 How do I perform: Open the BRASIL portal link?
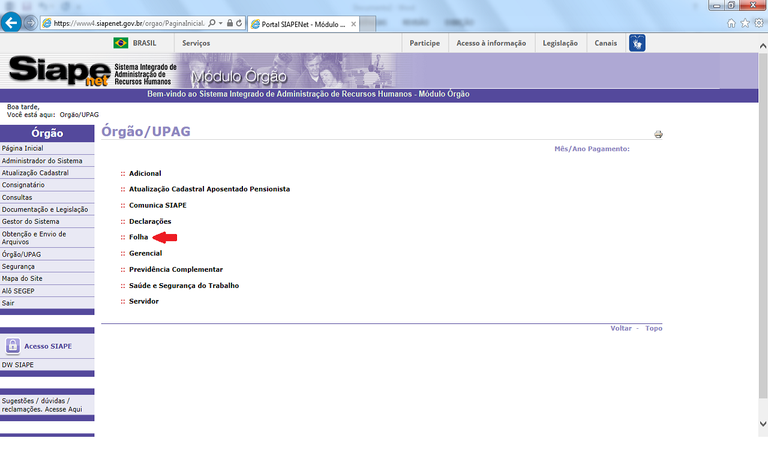(144, 43)
